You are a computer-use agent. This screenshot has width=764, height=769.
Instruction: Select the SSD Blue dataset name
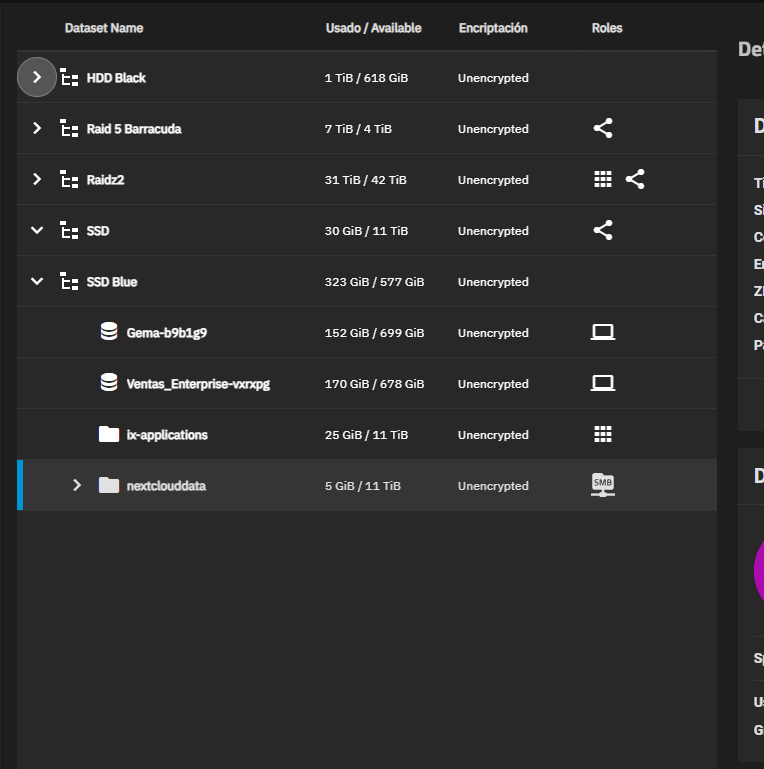tap(112, 282)
